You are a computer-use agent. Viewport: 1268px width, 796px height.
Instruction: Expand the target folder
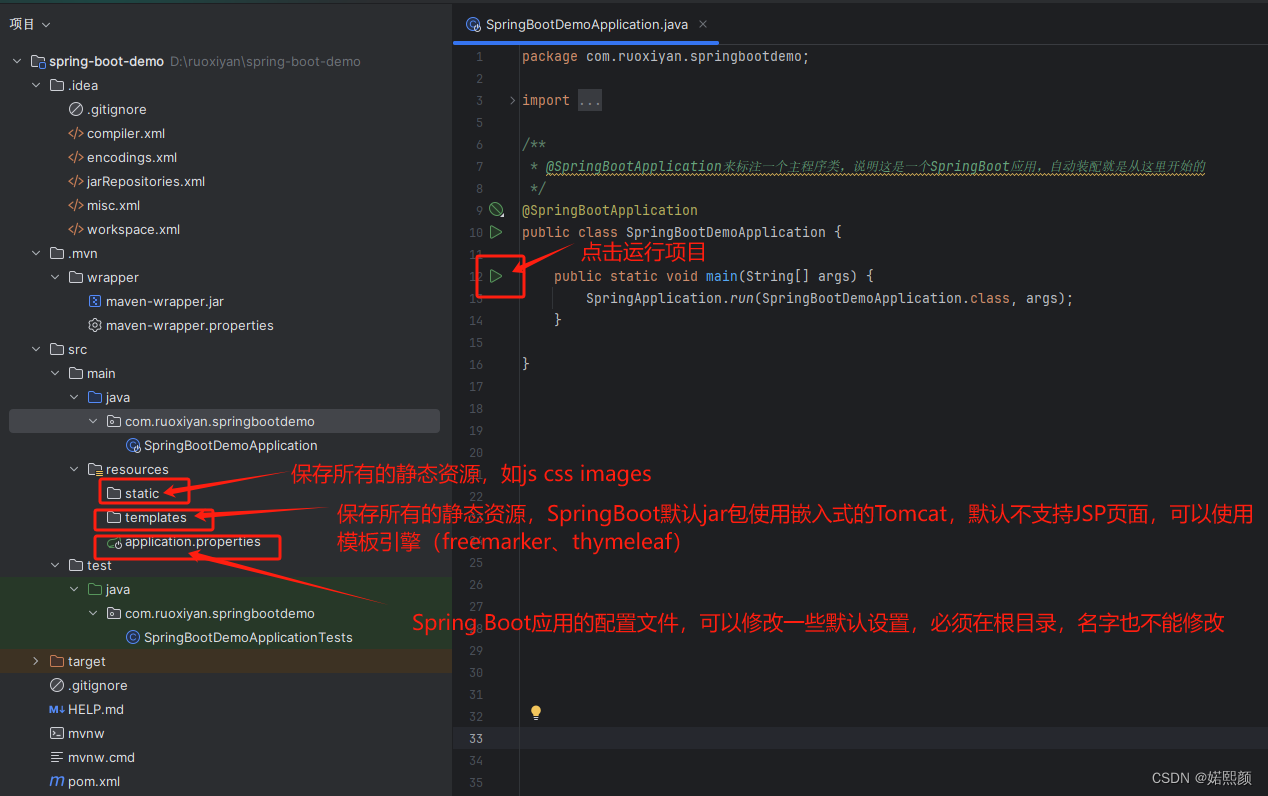click(x=36, y=661)
